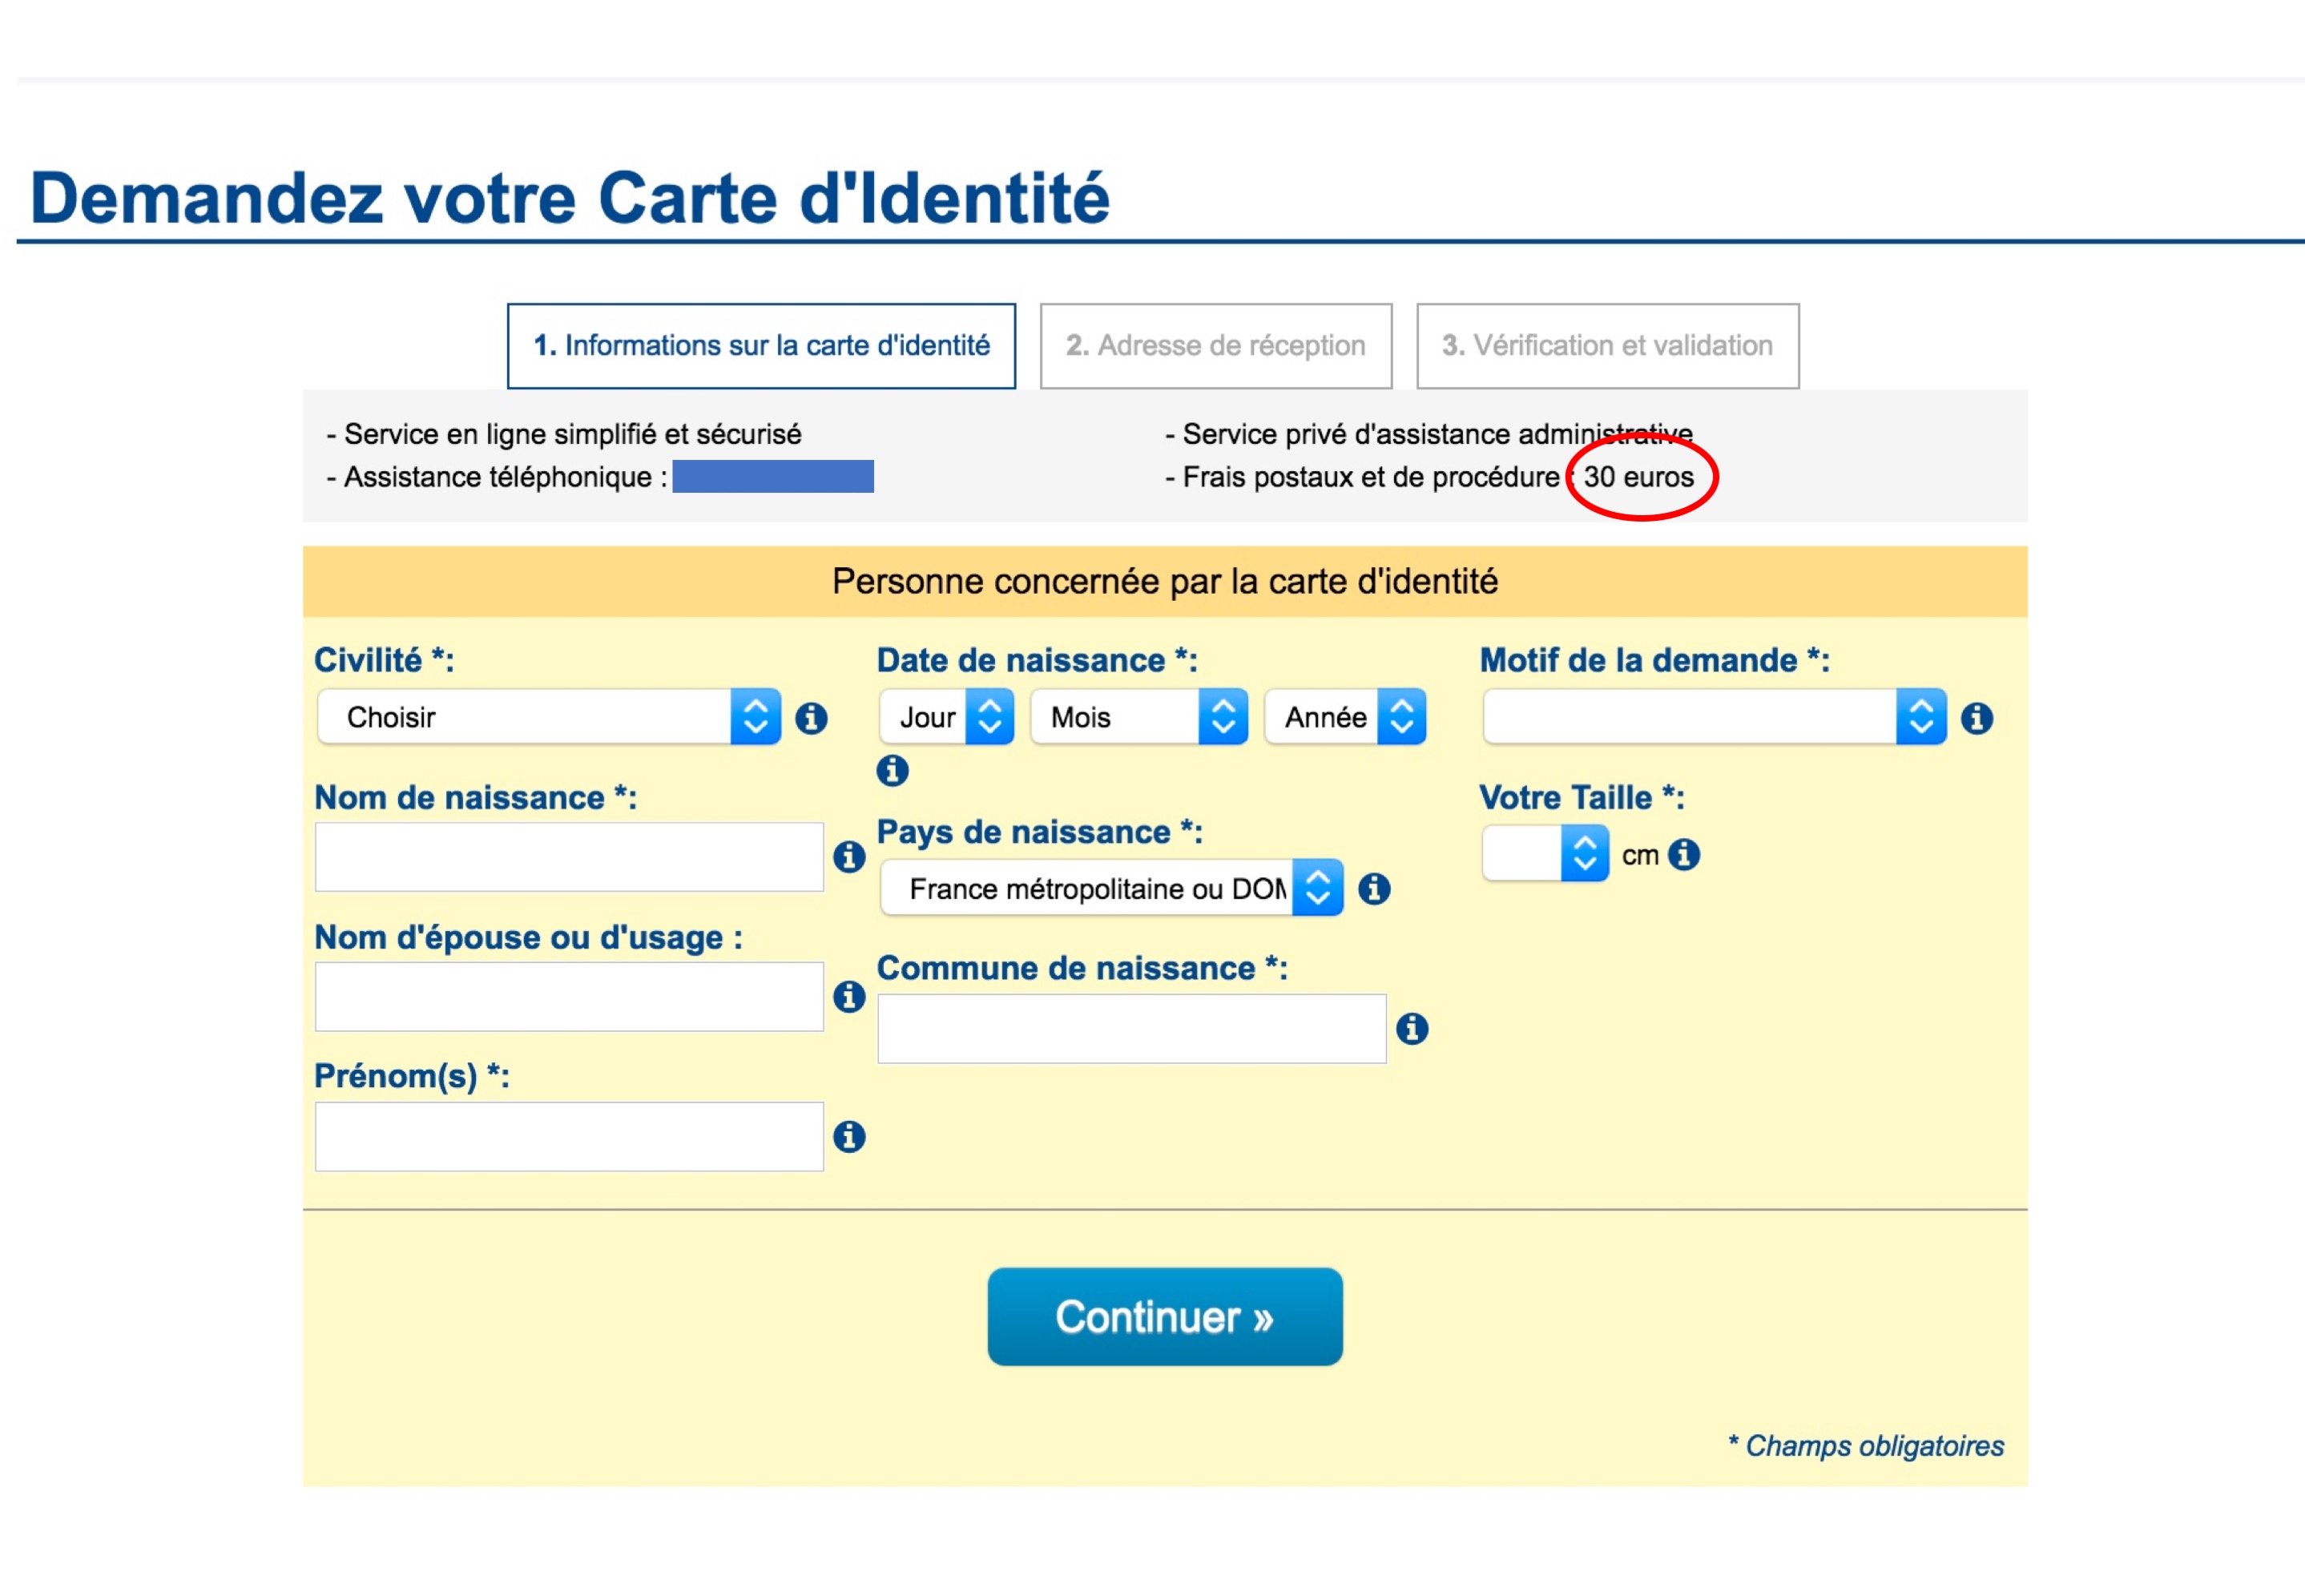Open info icon beside Prénom(s) field
Image resolution: width=2305 pixels, height=1596 pixels.
849,1136
